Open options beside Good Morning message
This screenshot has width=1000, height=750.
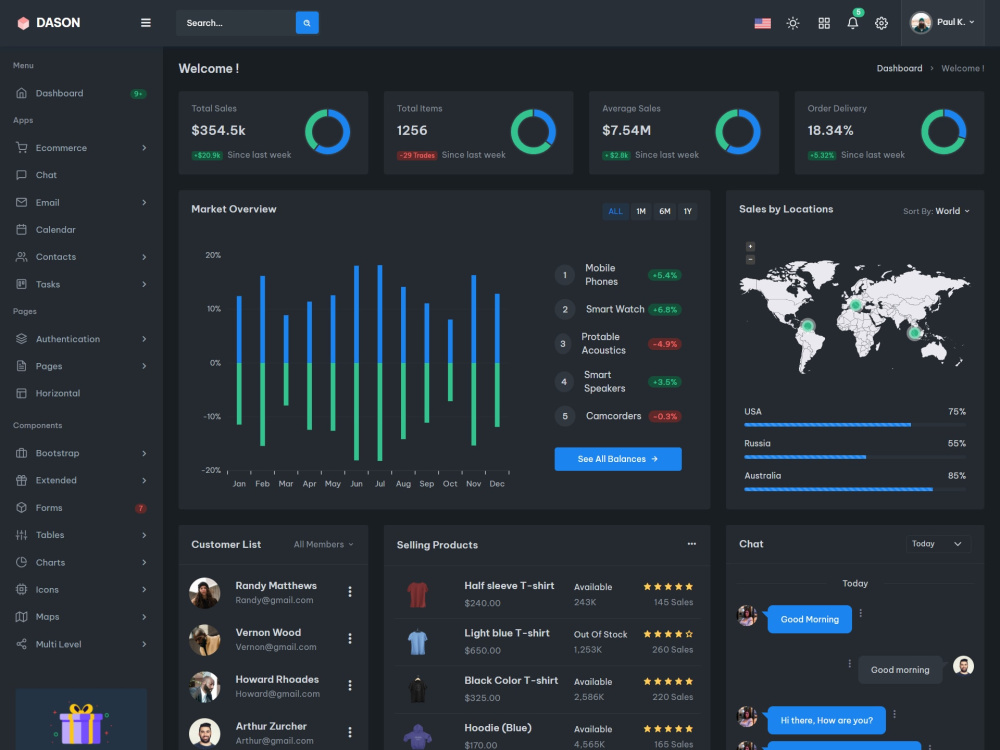coord(860,613)
